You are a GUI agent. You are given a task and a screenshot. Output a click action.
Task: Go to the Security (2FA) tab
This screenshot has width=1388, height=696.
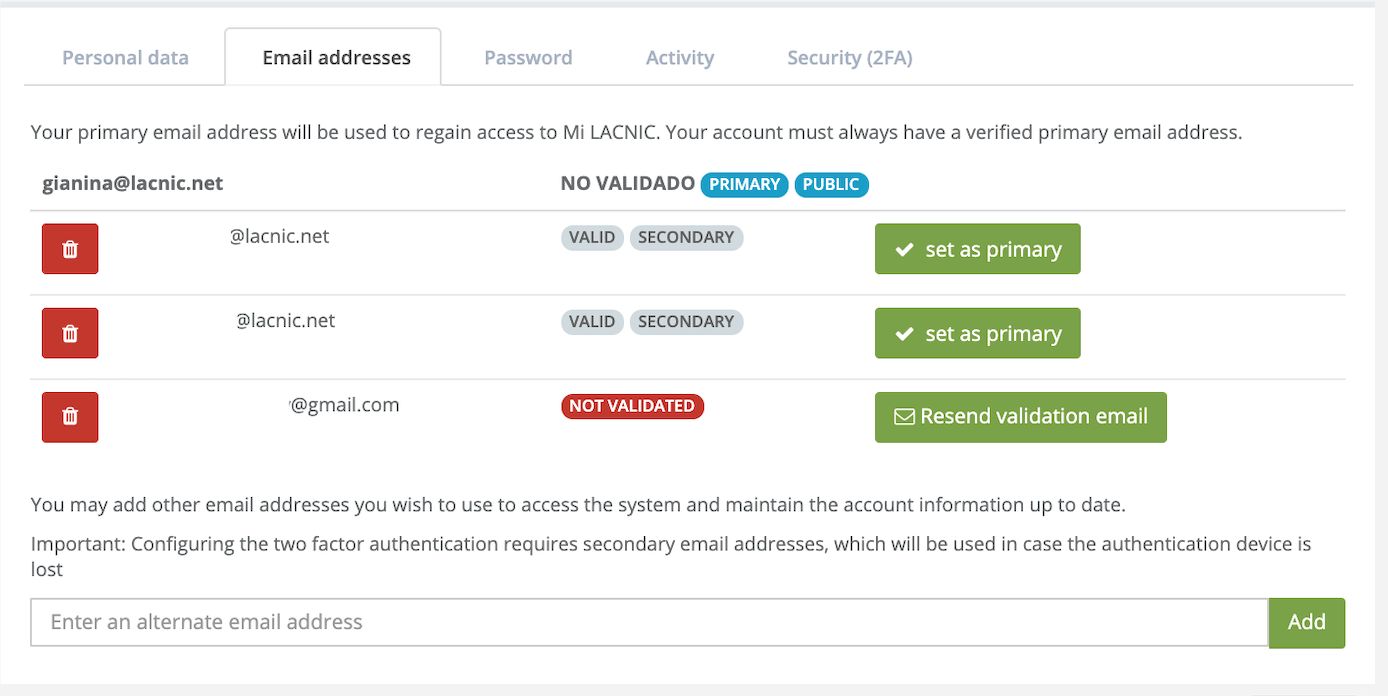coord(849,58)
